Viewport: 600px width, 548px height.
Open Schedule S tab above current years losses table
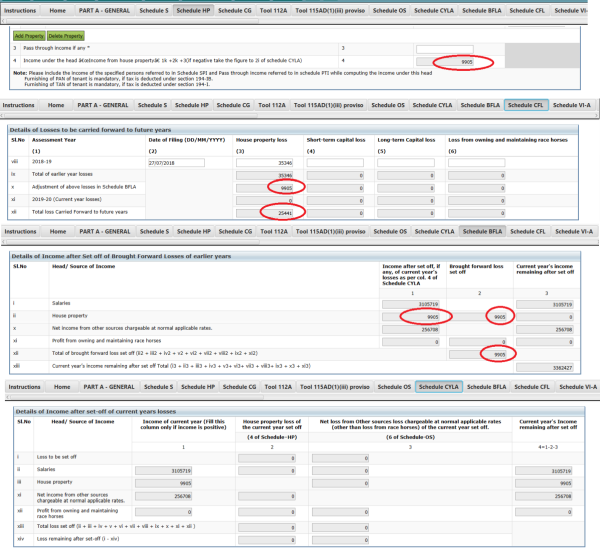(x=158, y=387)
